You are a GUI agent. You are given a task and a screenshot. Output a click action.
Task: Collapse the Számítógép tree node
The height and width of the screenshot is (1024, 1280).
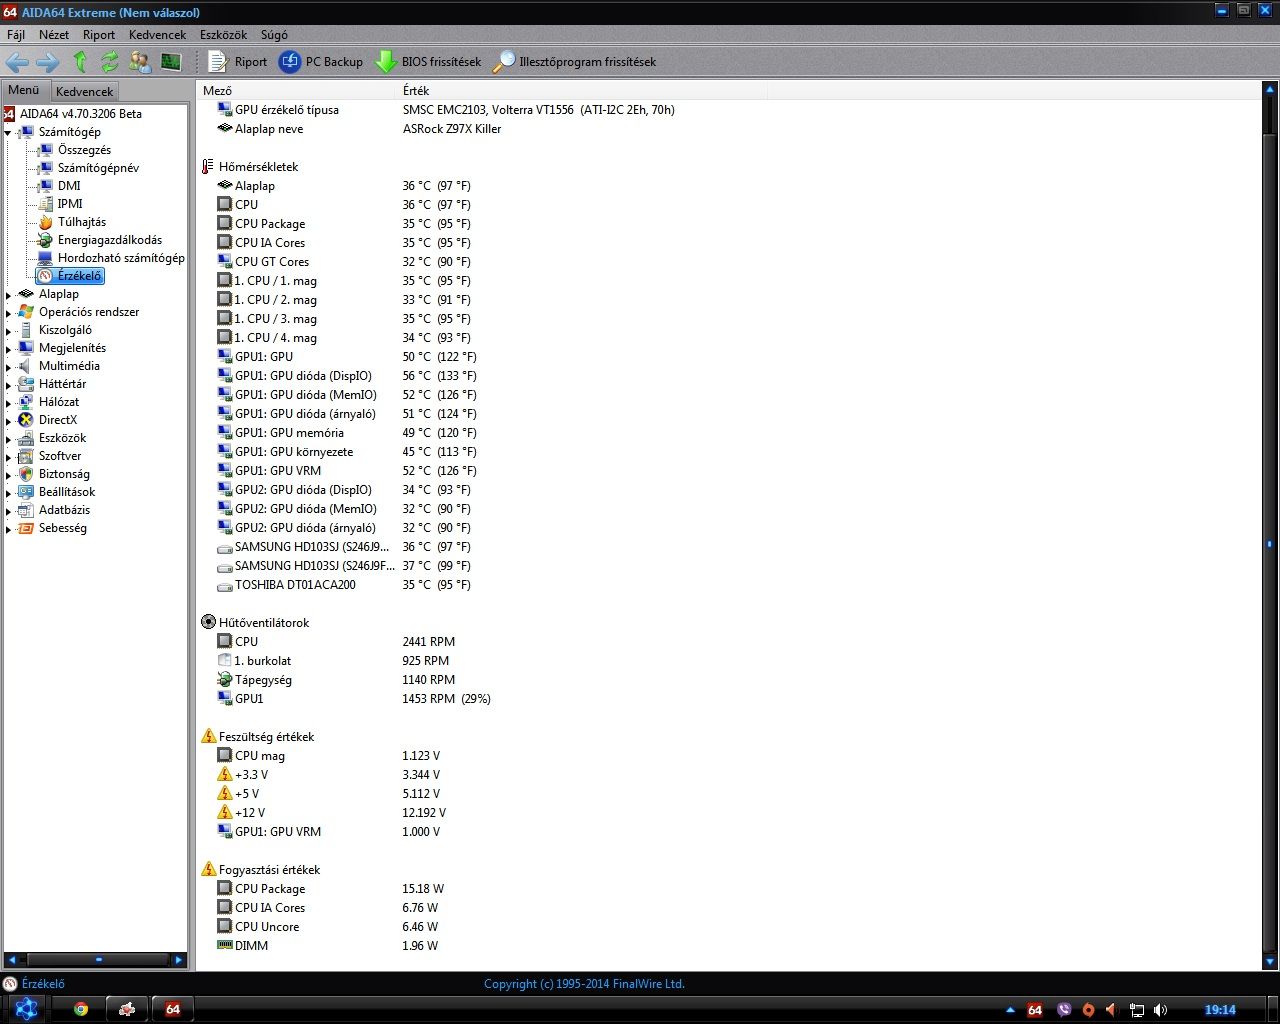pos(9,132)
